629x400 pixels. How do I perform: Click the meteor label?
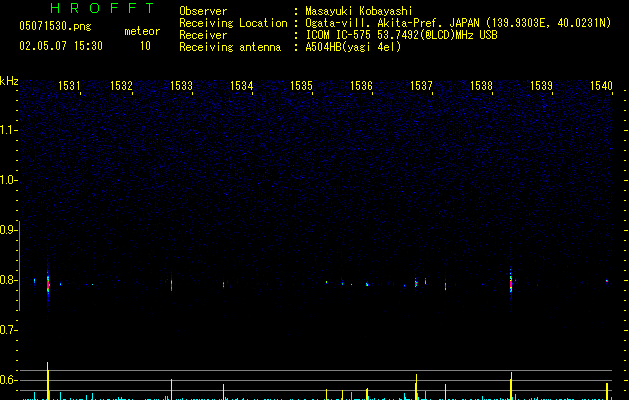coord(142,31)
